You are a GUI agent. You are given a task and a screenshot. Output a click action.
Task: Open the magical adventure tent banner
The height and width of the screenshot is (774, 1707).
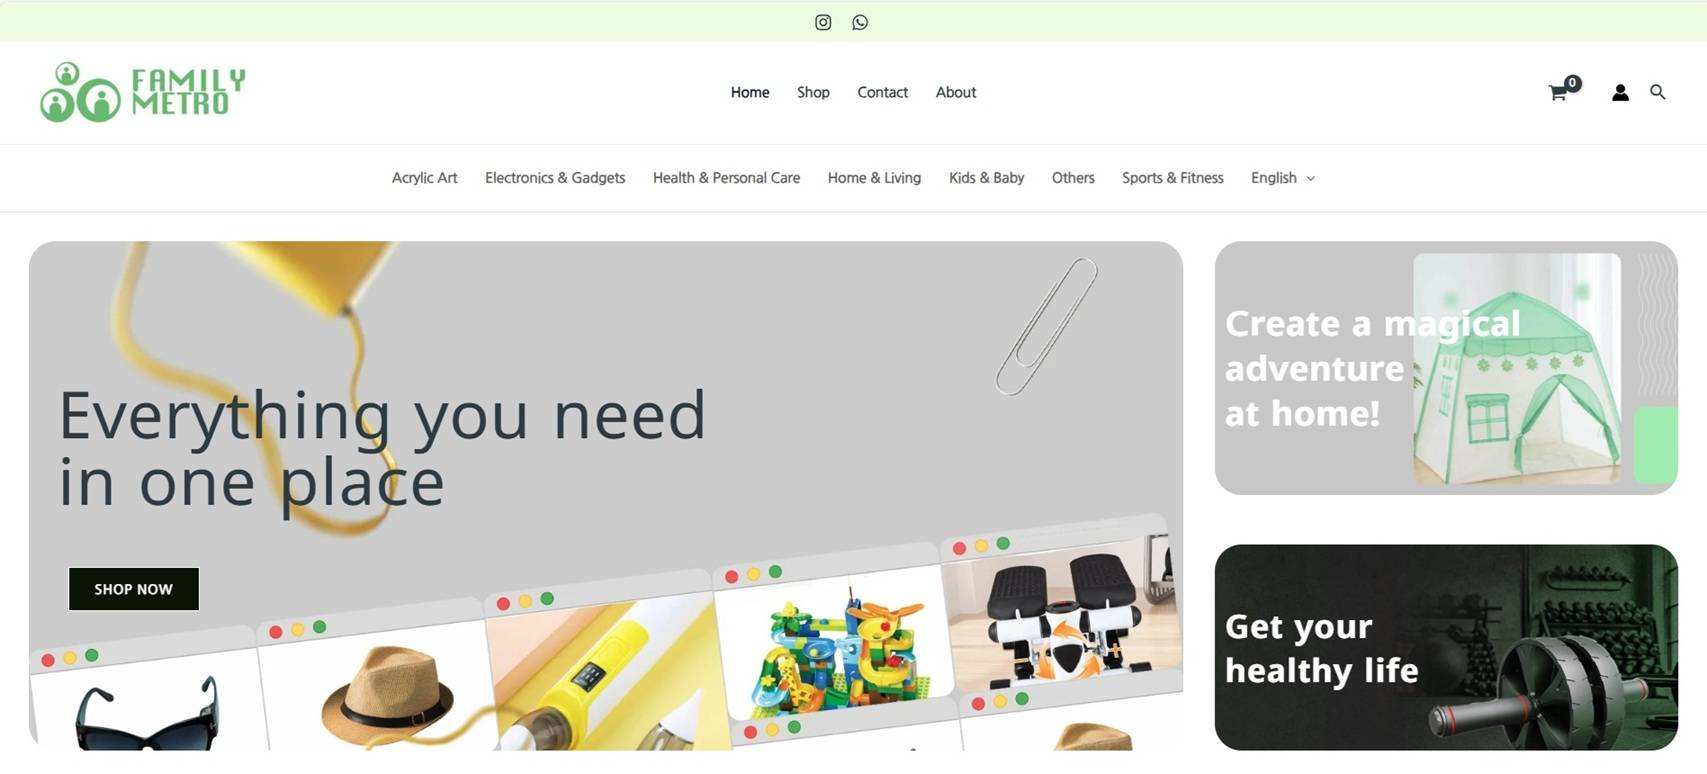point(1446,368)
